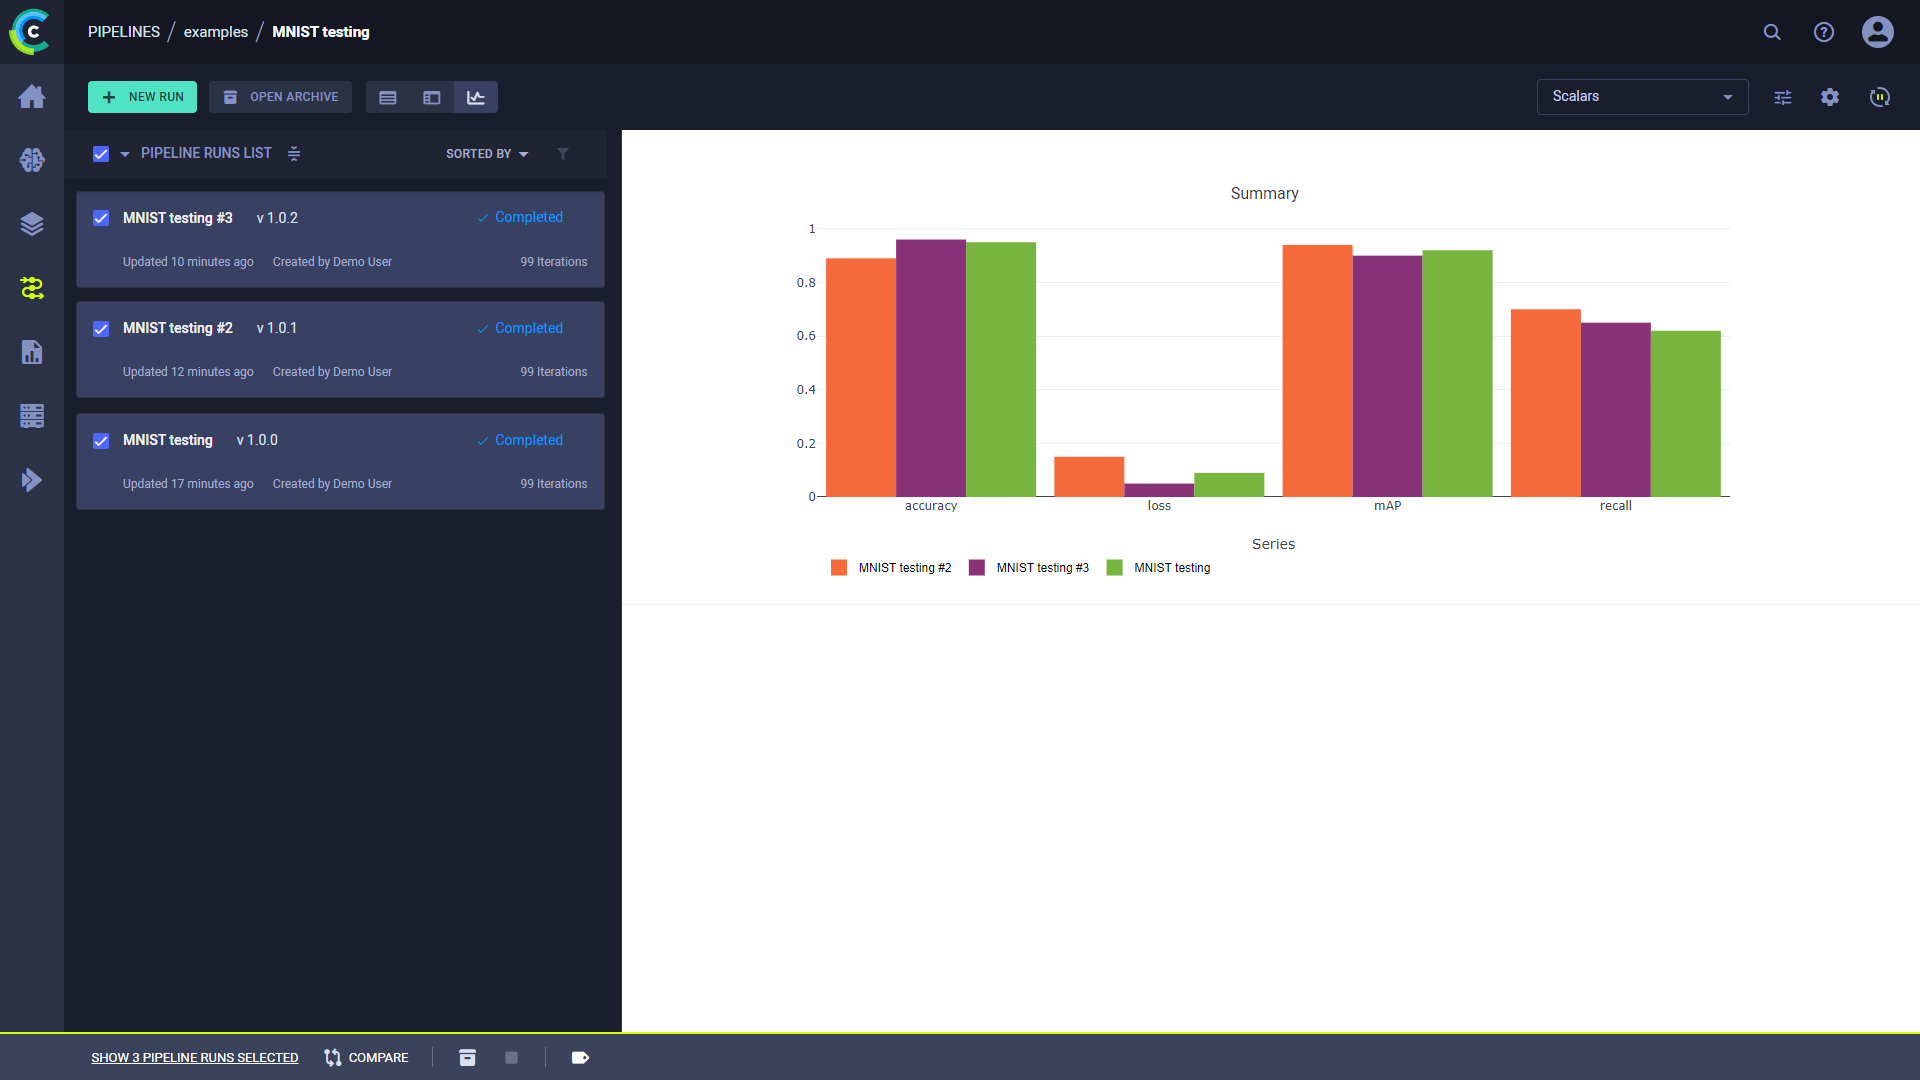This screenshot has height=1080, width=1920.
Task: Click the settings gear icon top right
Action: pyautogui.click(x=1830, y=96)
